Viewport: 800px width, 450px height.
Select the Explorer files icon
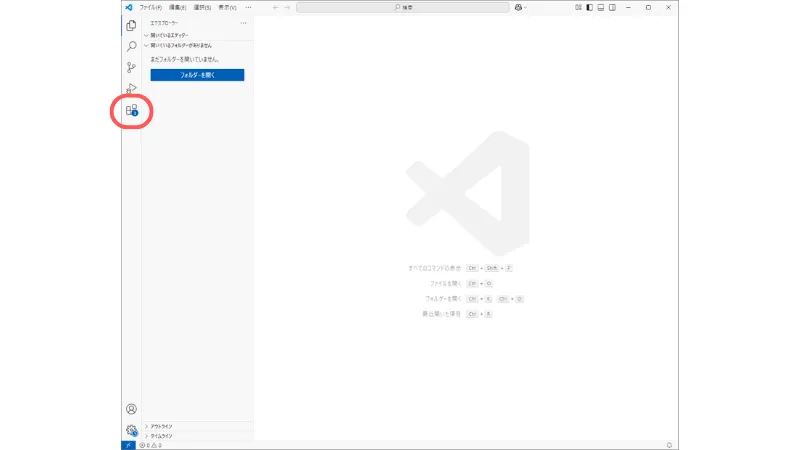(131, 25)
